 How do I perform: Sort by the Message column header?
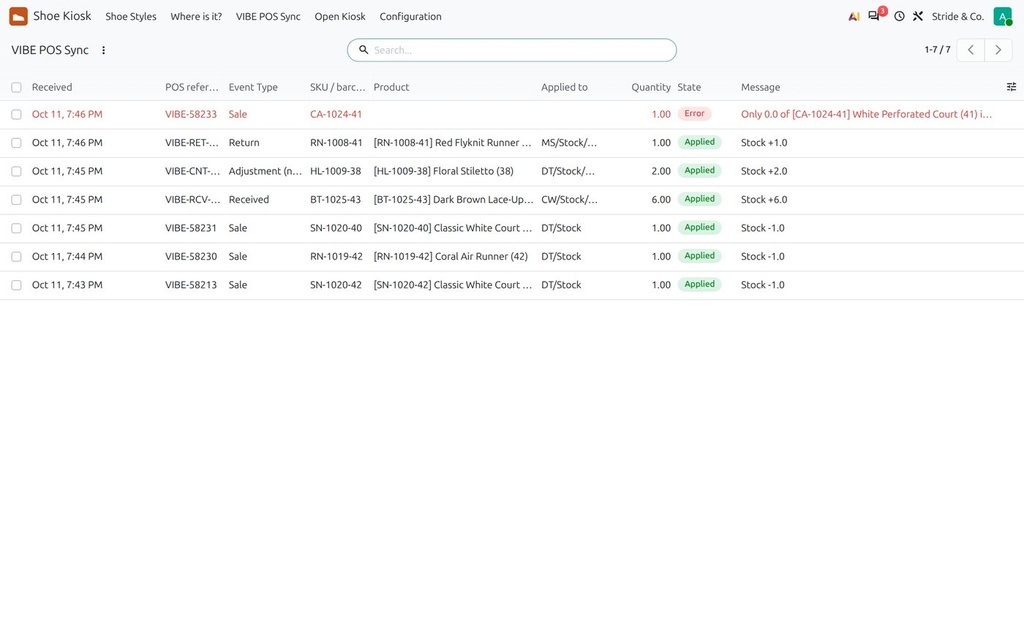click(x=760, y=87)
